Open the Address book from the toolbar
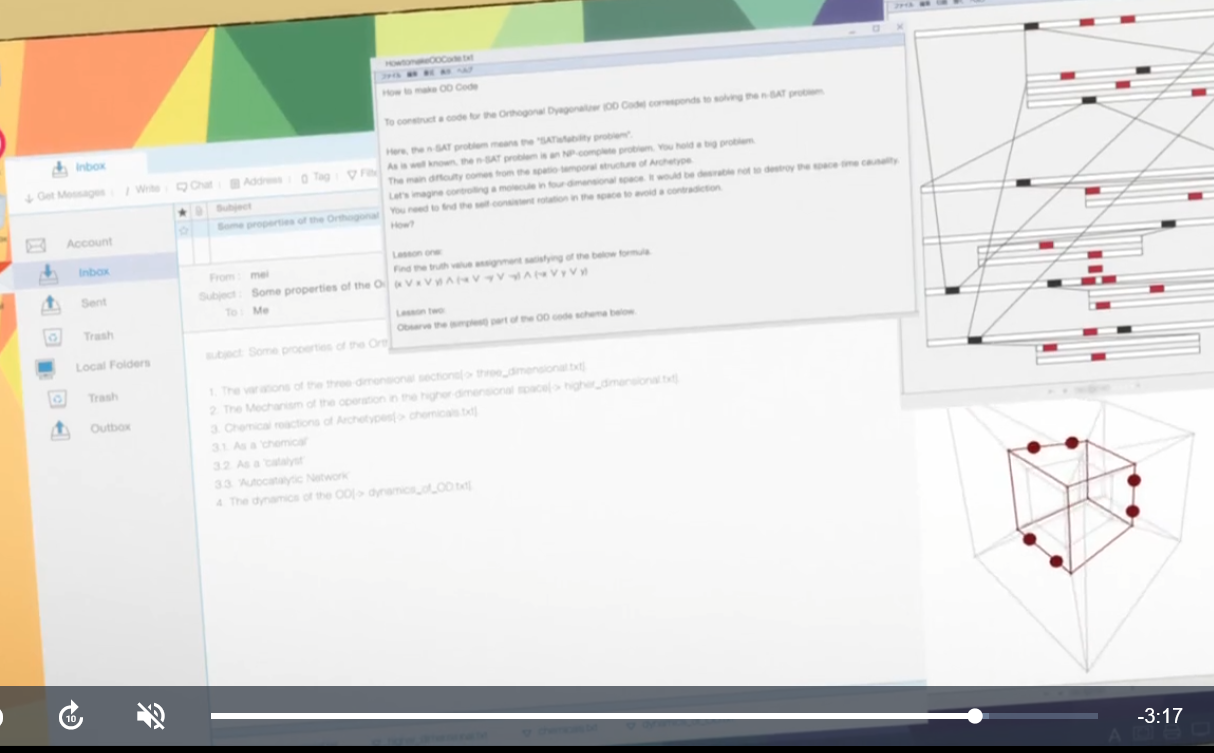The width and height of the screenshot is (1214, 753). (256, 182)
